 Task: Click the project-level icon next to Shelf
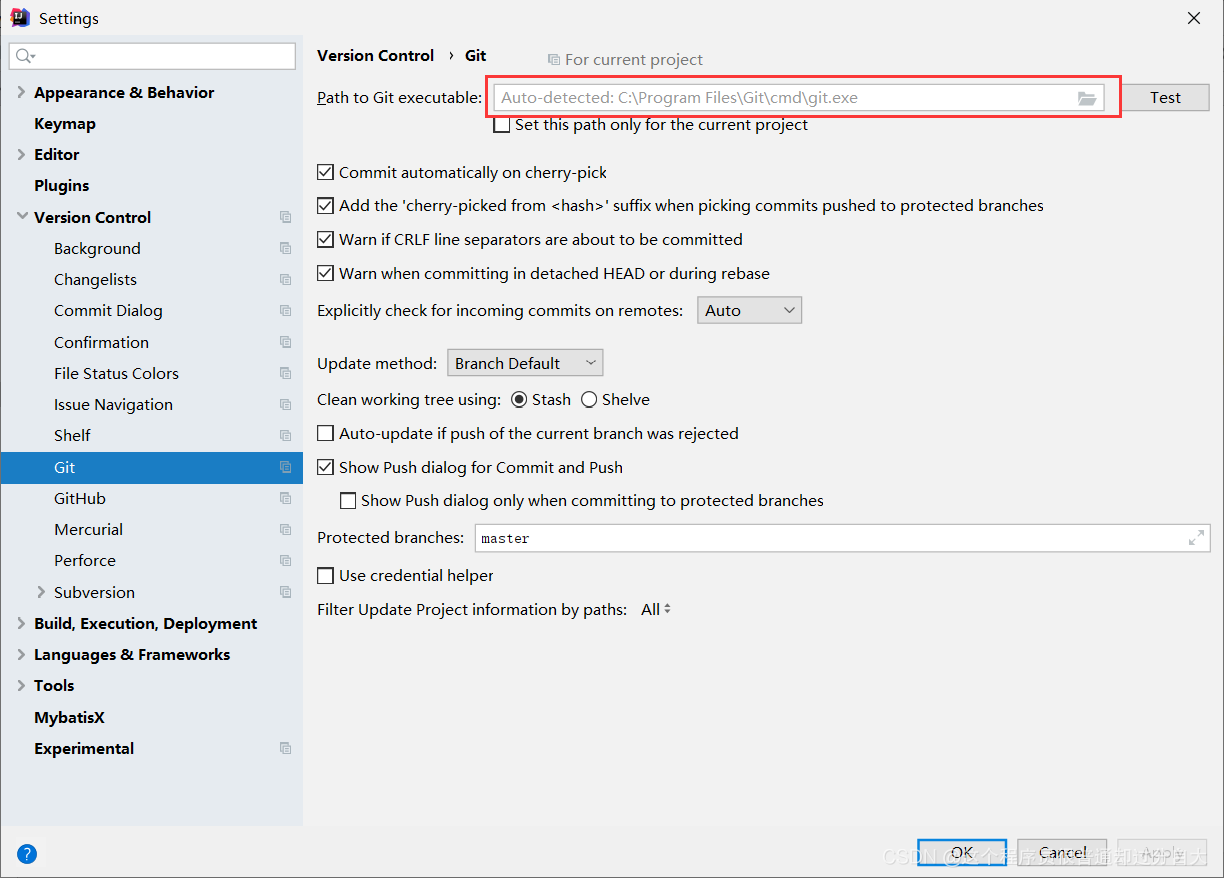pyautogui.click(x=285, y=435)
